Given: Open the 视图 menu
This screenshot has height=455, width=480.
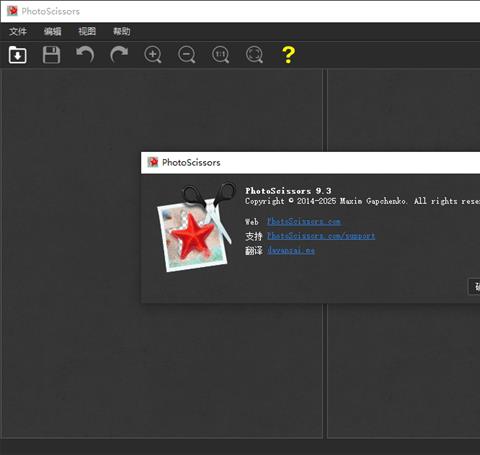Looking at the screenshot, I should 87,32.
